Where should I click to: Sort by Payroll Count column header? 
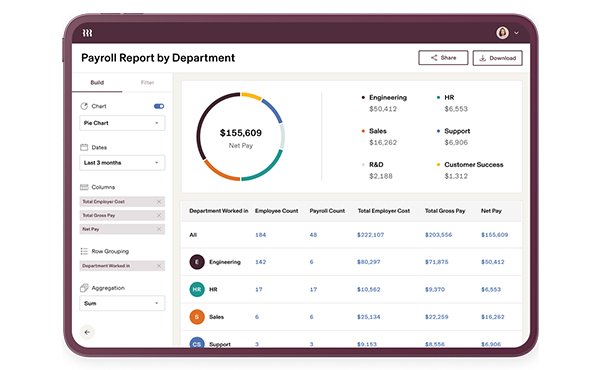pyautogui.click(x=327, y=211)
